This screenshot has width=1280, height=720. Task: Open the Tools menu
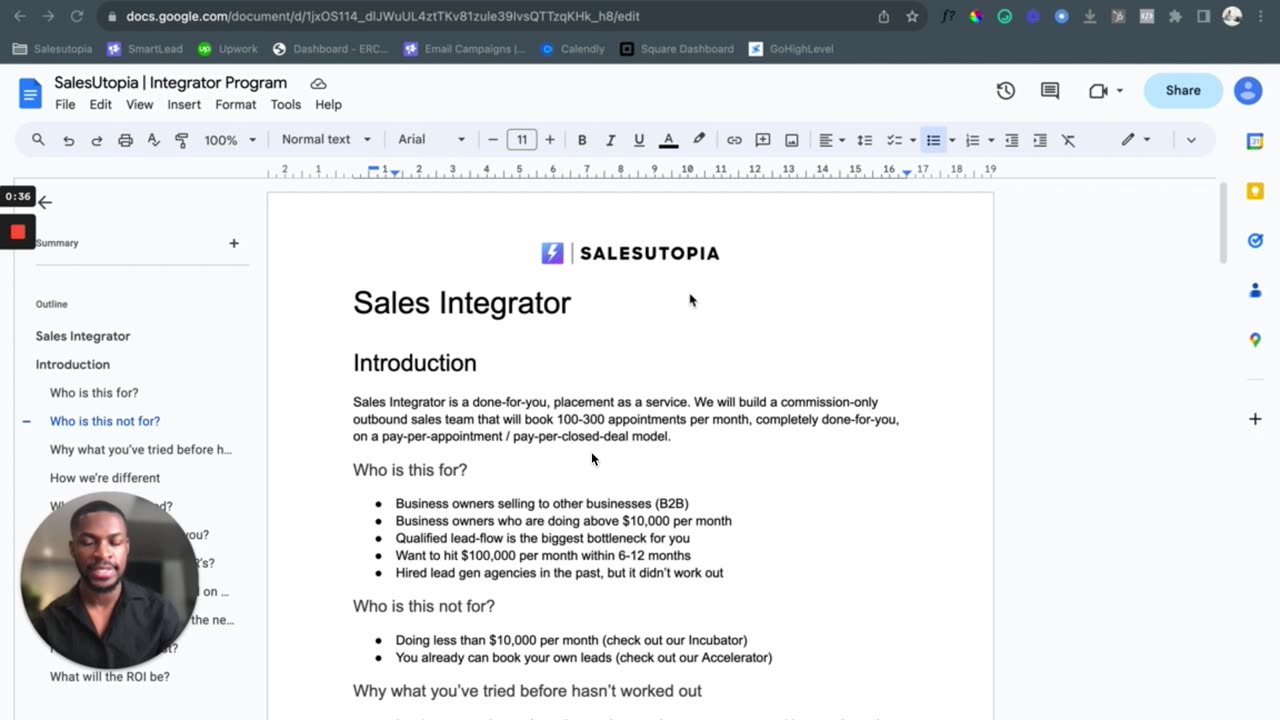[285, 104]
